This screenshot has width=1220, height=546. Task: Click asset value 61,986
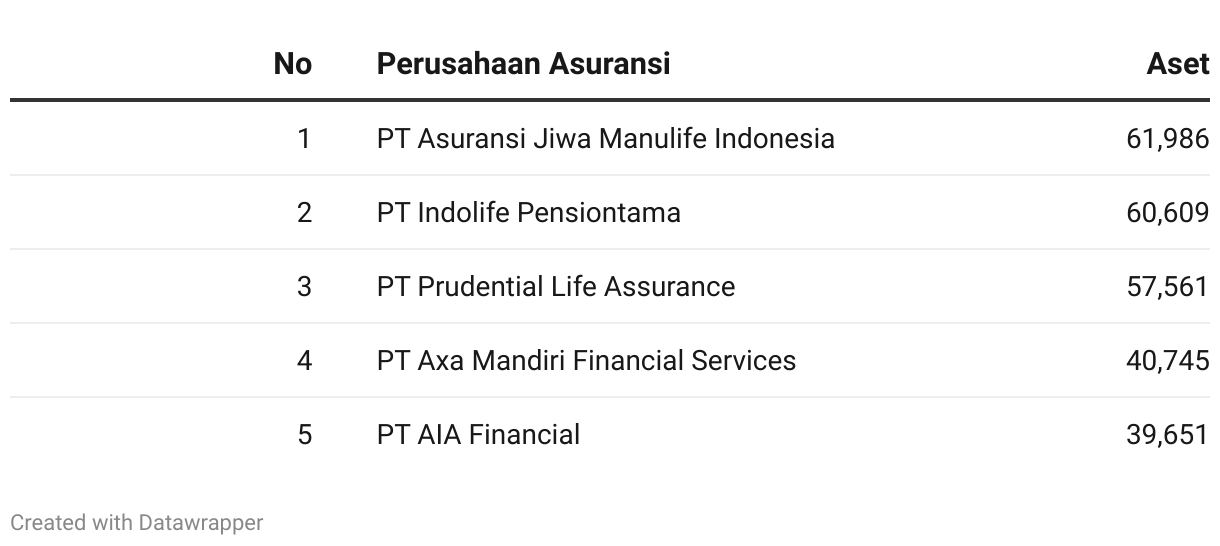tap(1168, 138)
